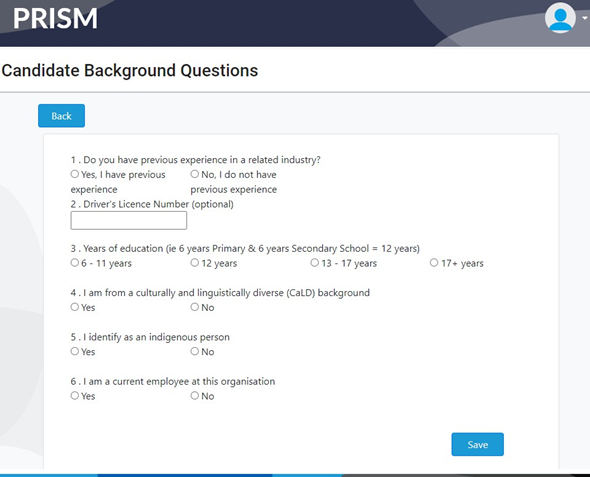Choose No for current employee question

point(195,396)
